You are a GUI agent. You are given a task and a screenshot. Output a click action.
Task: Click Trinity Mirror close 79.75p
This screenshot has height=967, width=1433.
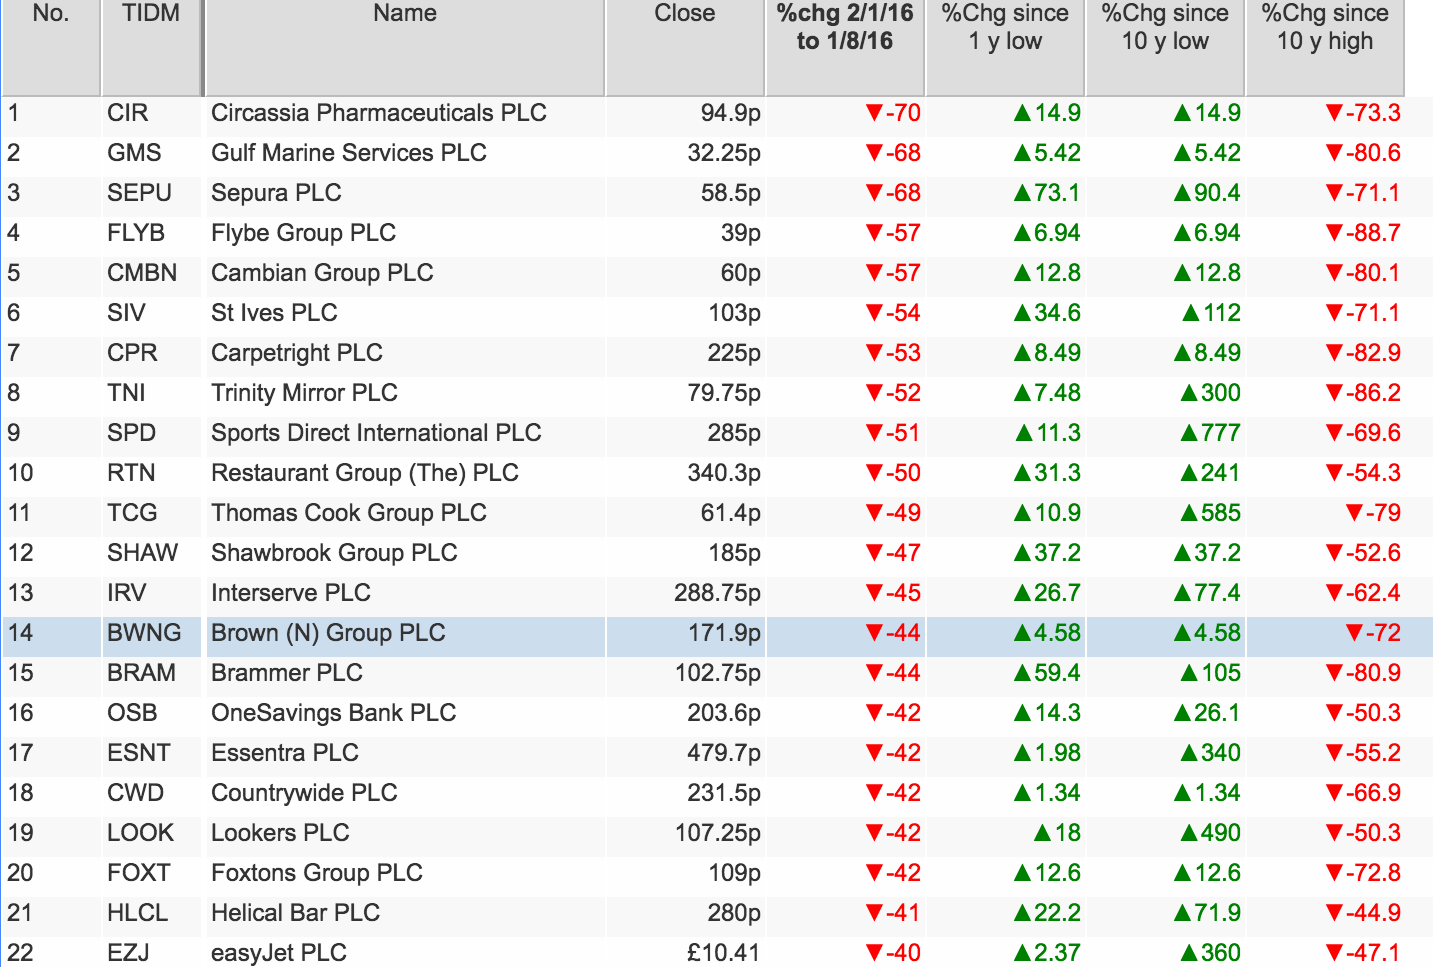724,393
